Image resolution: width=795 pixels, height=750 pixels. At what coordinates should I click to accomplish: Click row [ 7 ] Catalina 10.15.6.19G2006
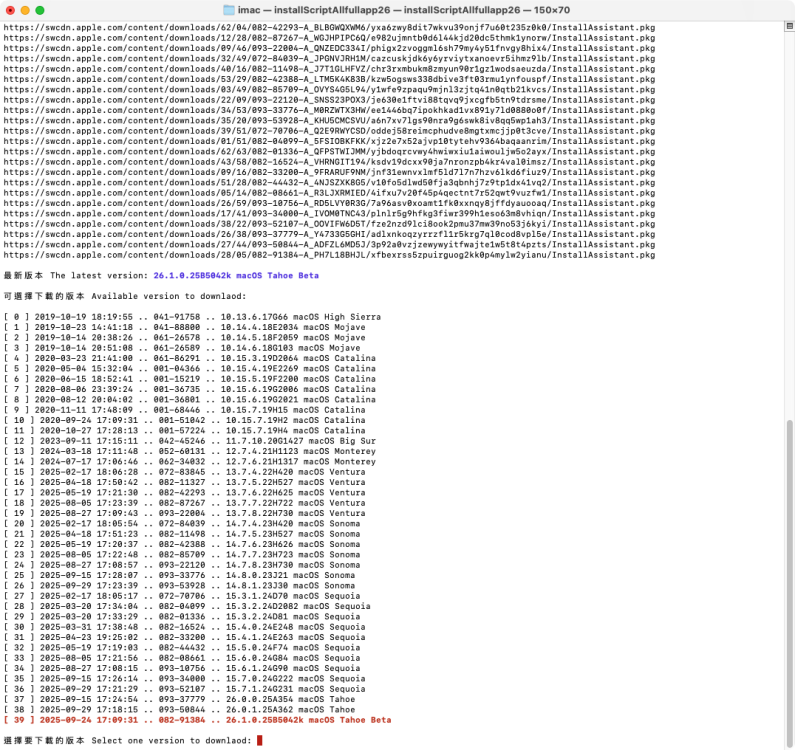point(190,389)
